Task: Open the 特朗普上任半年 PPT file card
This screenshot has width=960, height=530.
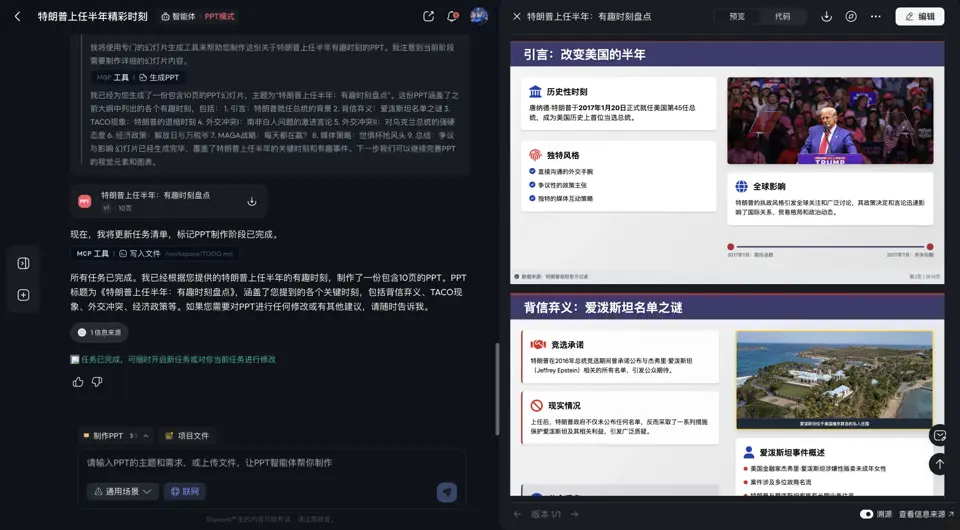Action: tap(168, 201)
